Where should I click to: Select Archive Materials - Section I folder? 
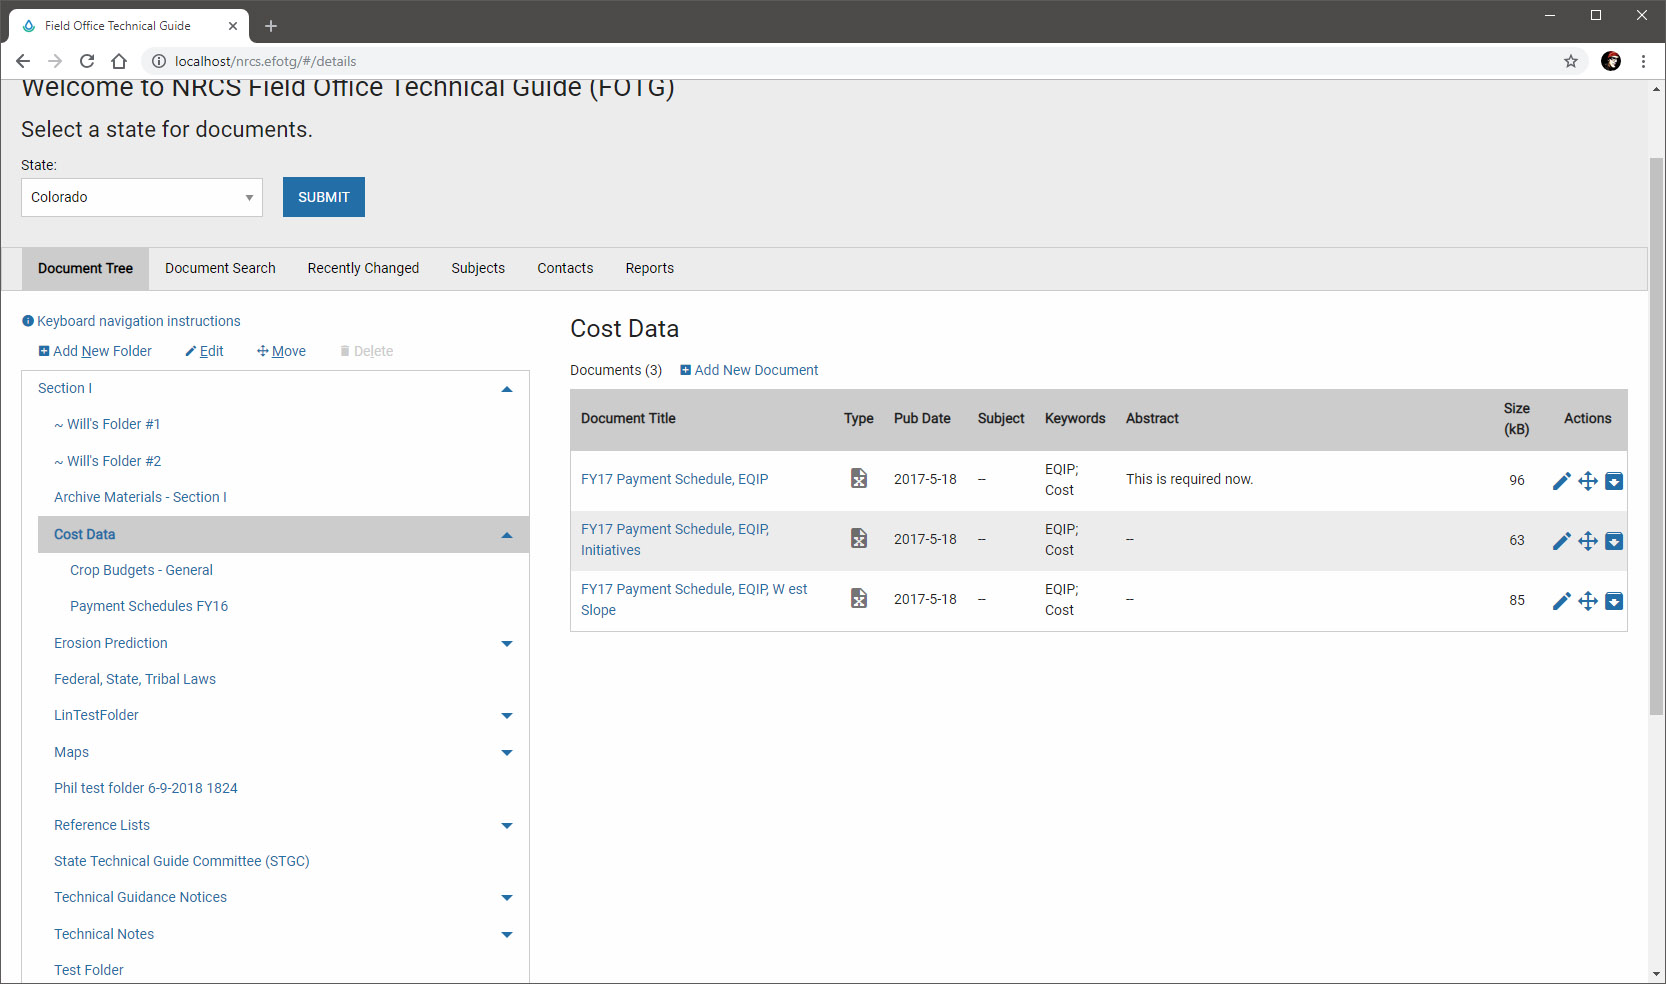coord(140,497)
